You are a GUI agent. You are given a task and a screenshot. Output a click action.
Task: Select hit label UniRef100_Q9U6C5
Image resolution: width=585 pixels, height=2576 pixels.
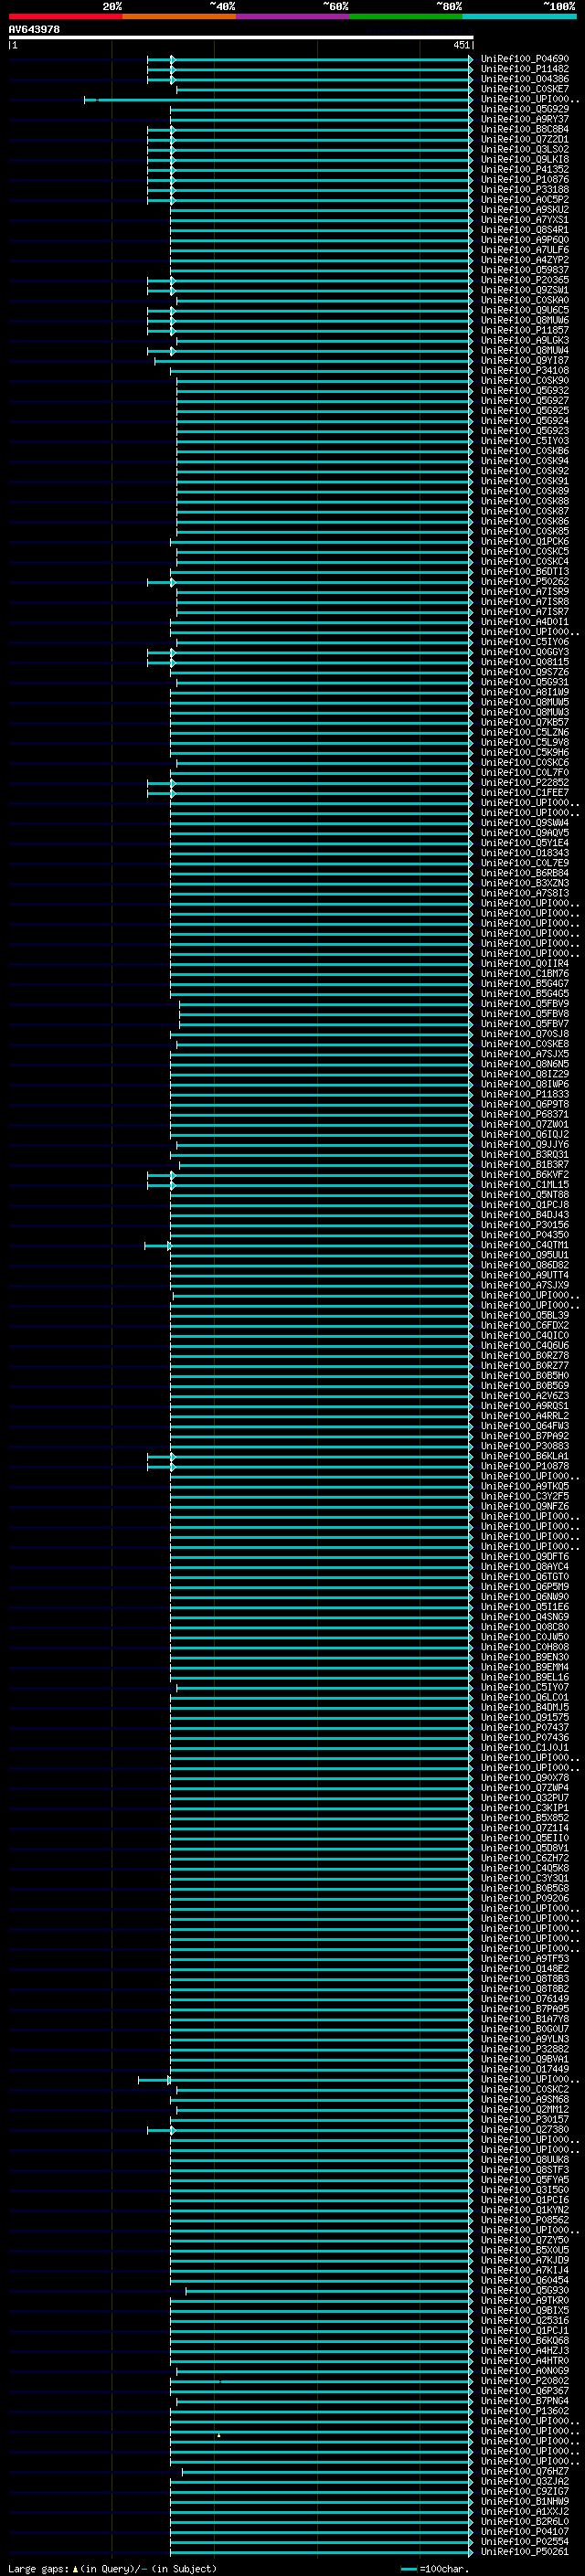pos(525,310)
